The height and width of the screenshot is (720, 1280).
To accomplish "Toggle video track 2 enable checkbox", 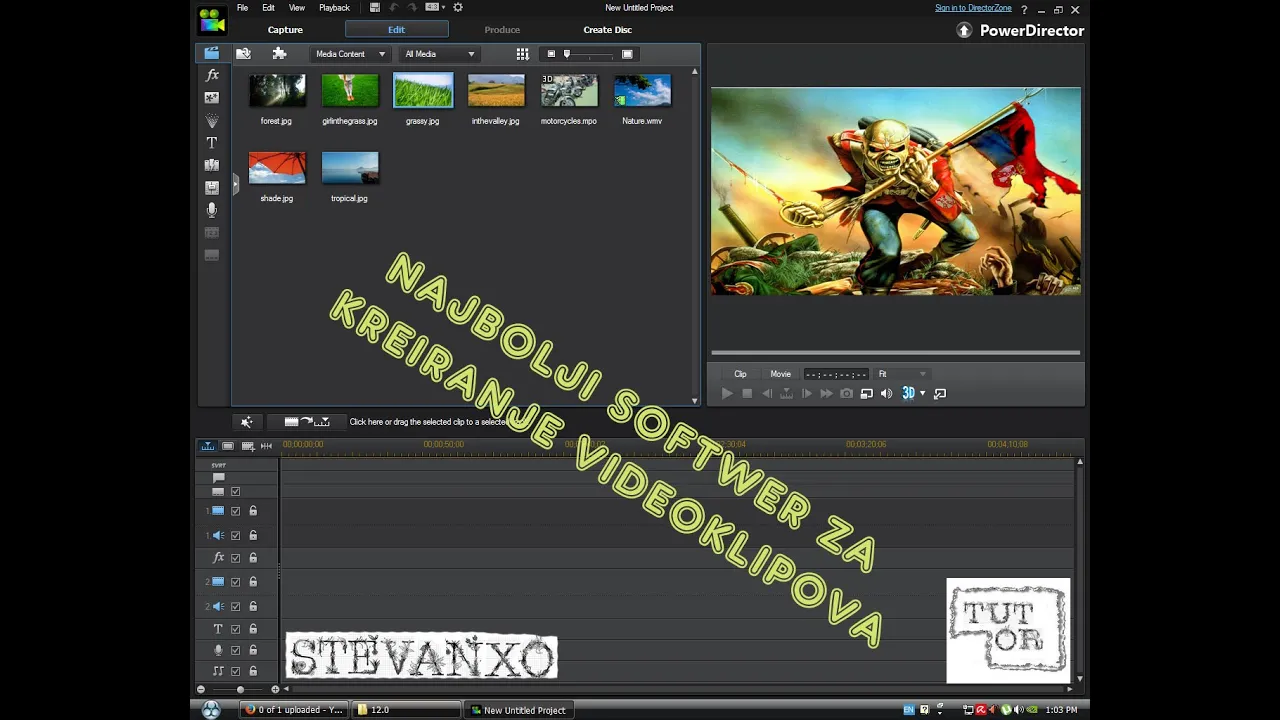I will point(236,582).
